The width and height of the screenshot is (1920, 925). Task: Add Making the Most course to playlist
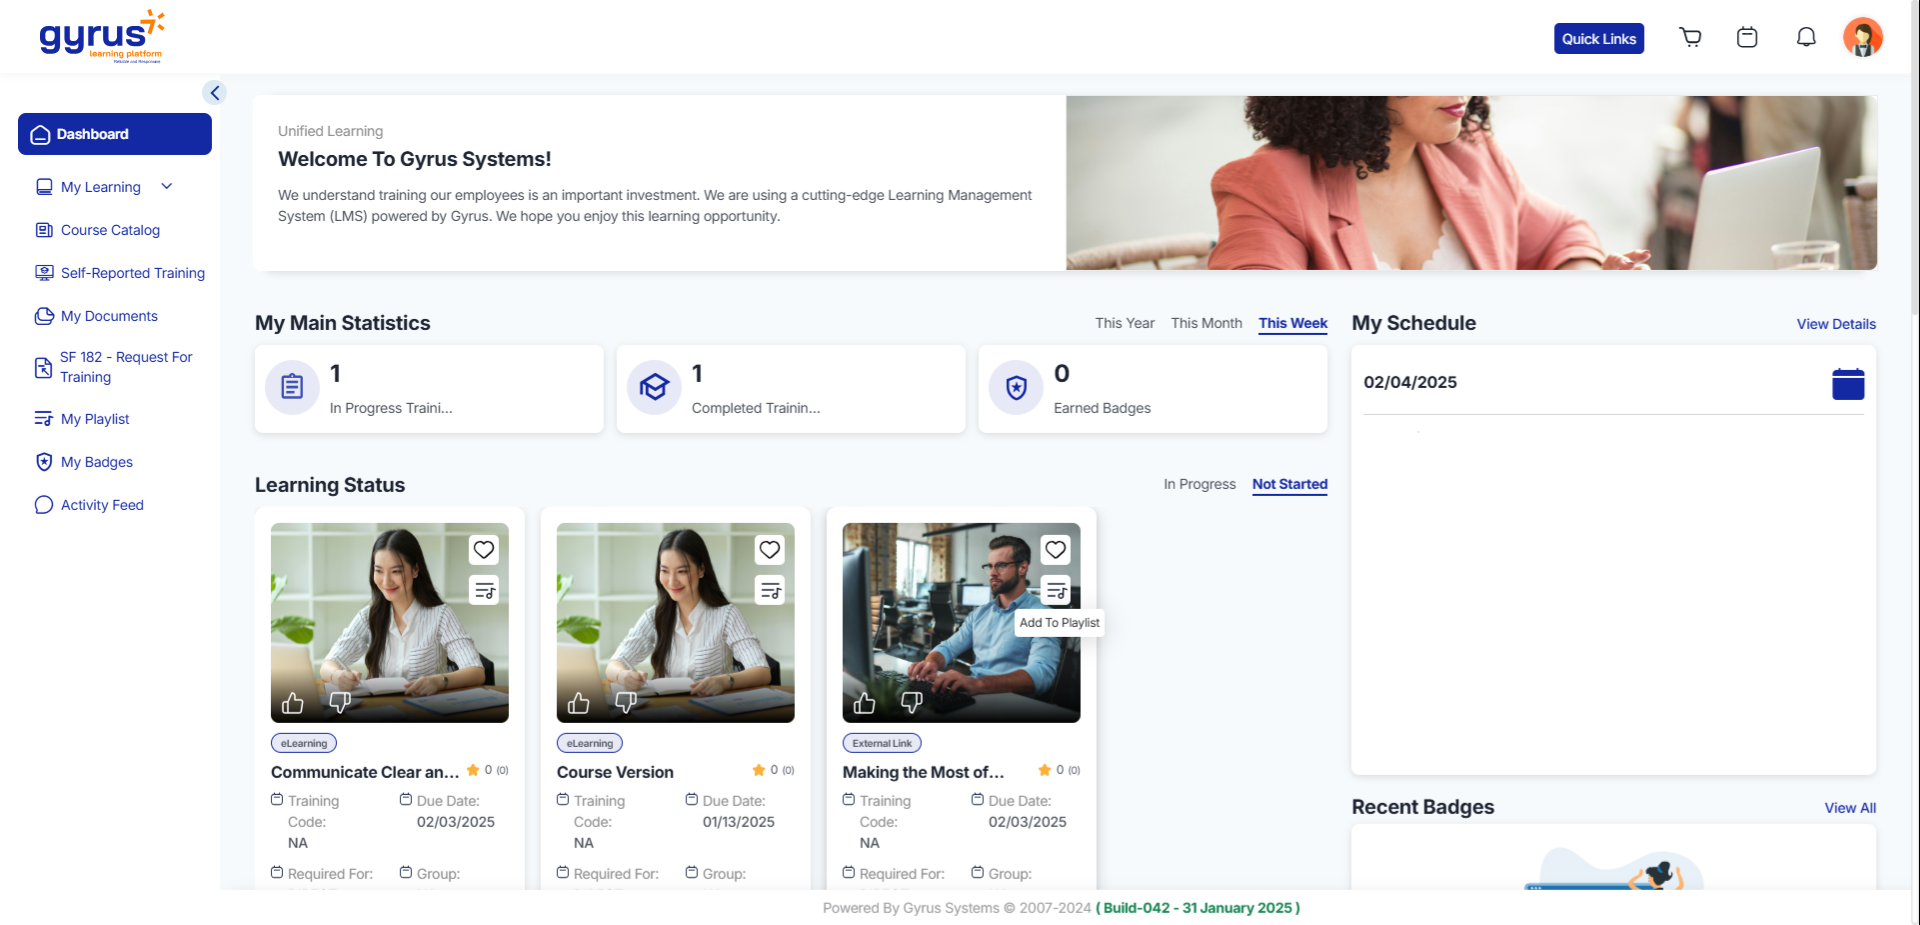[1056, 591]
